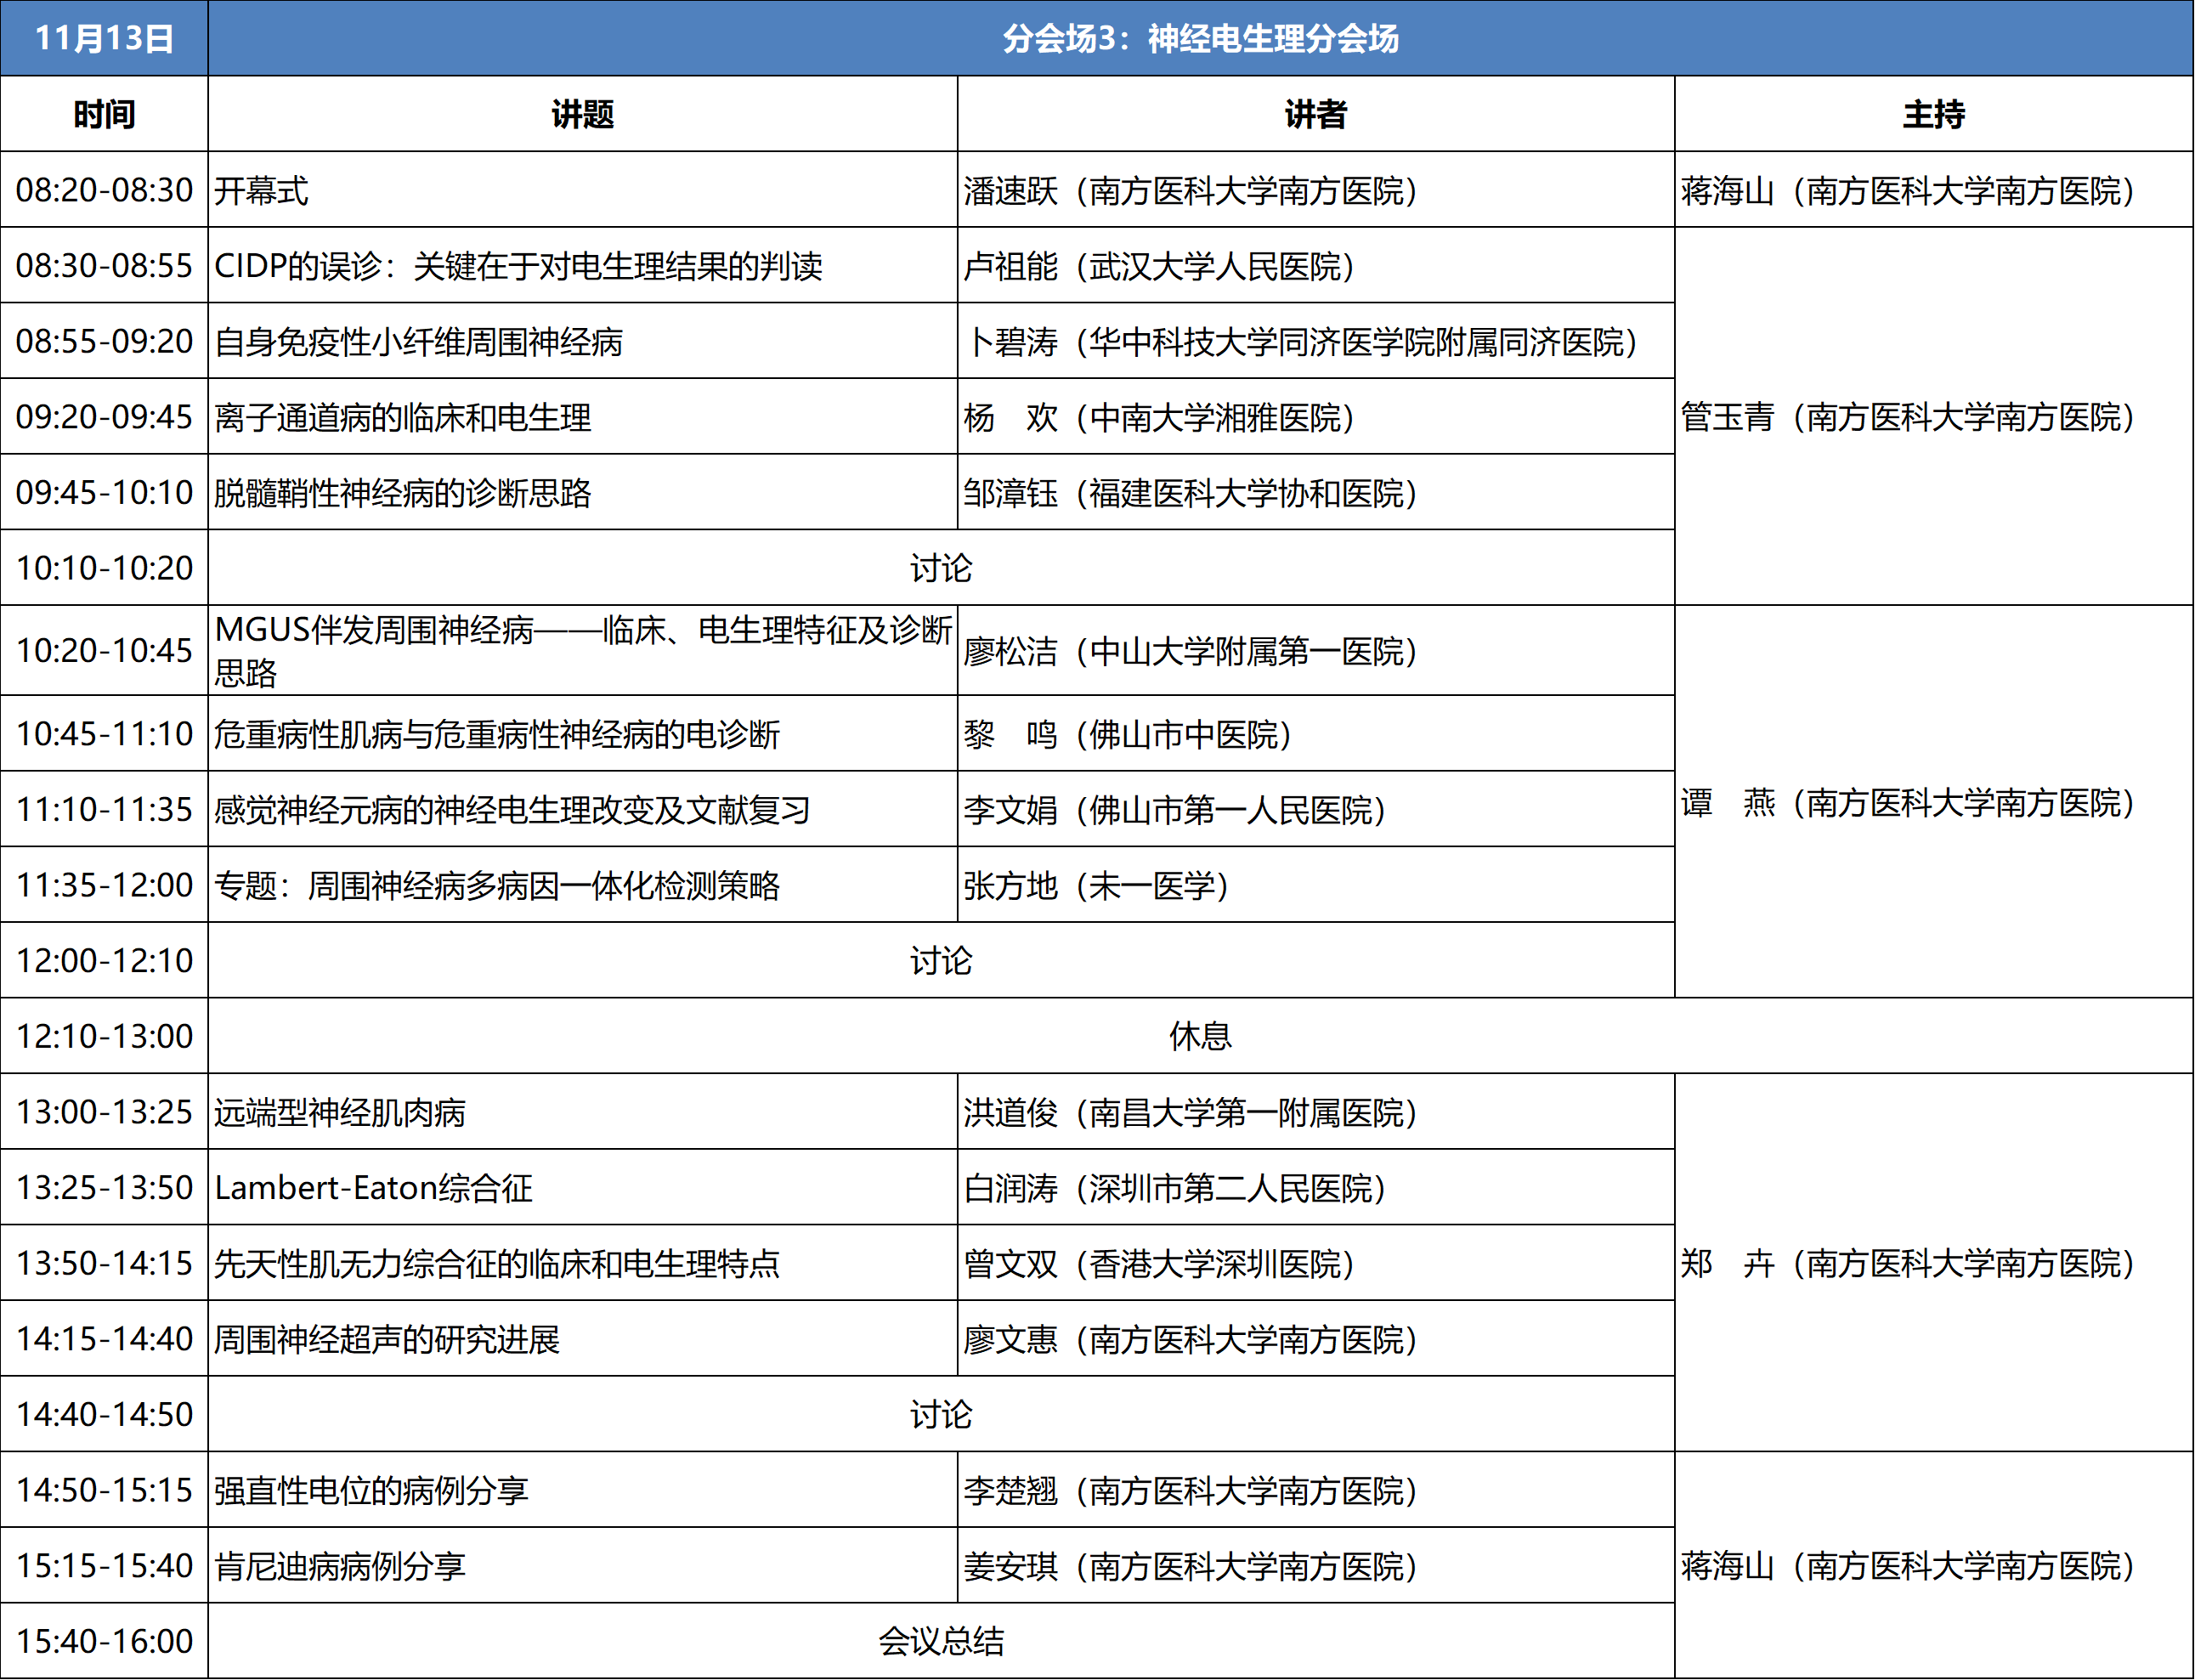This screenshot has width=2195, height=1680.
Task: Select the 时间 column header
Action: point(104,114)
